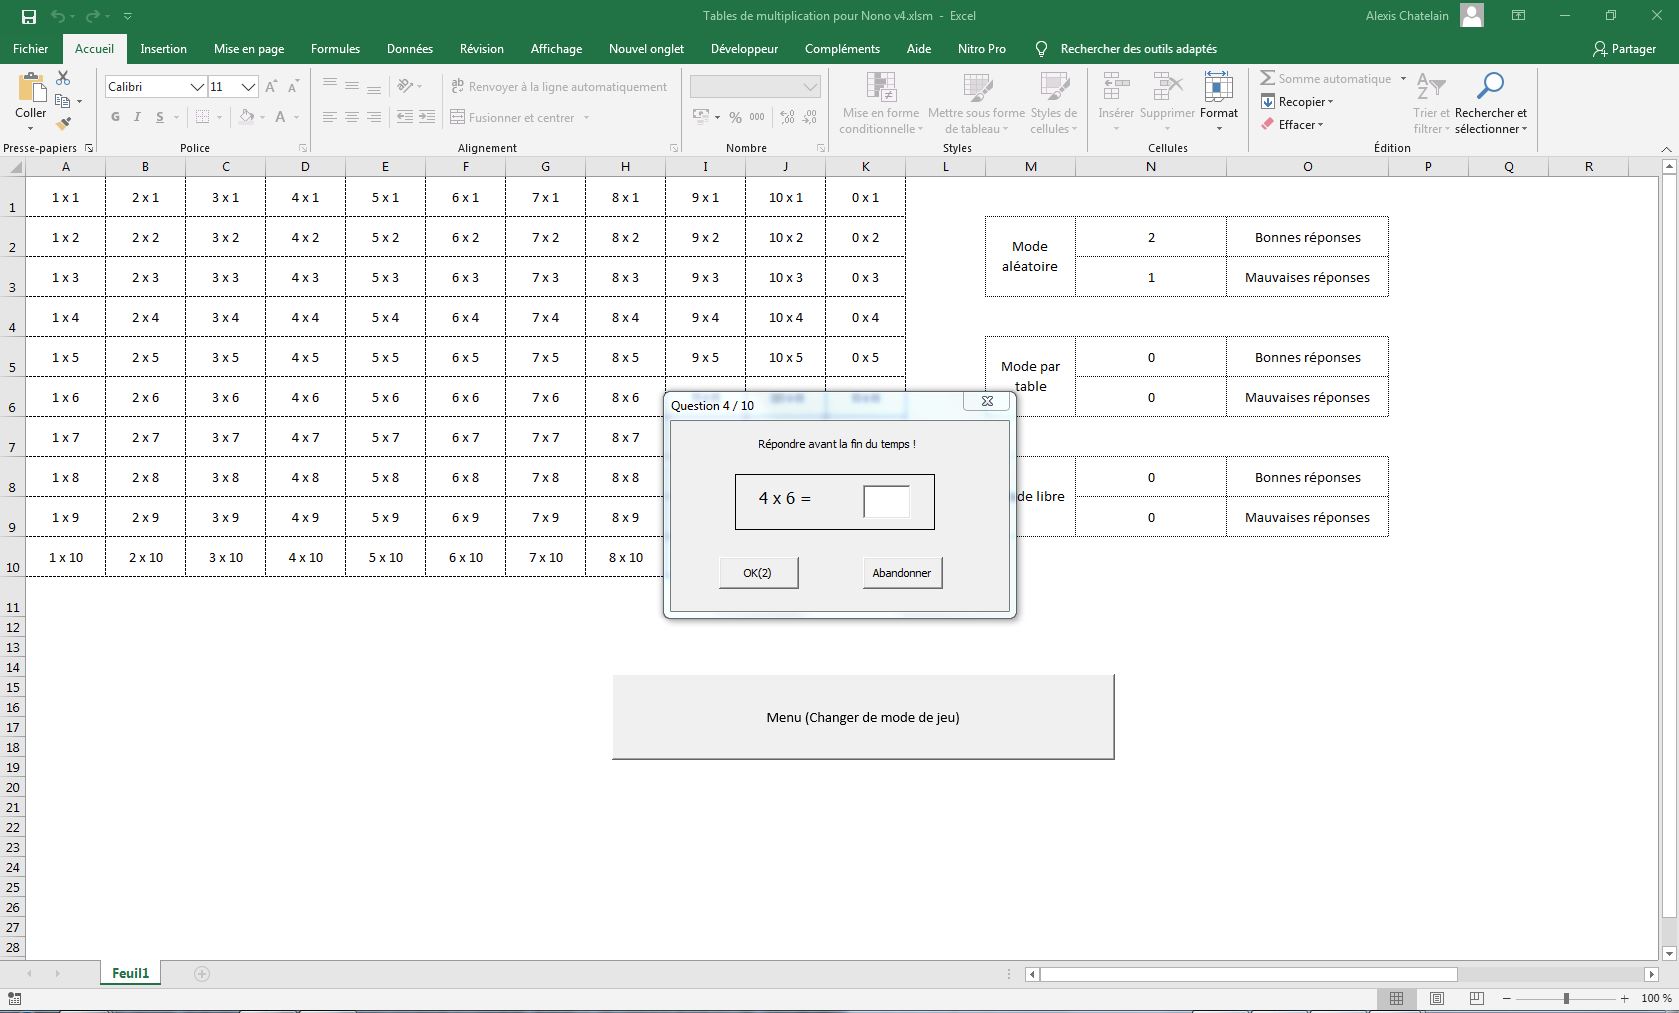1679x1013 pixels.
Task: Open the Rechercher et sélectionner tool
Action: click(1490, 102)
